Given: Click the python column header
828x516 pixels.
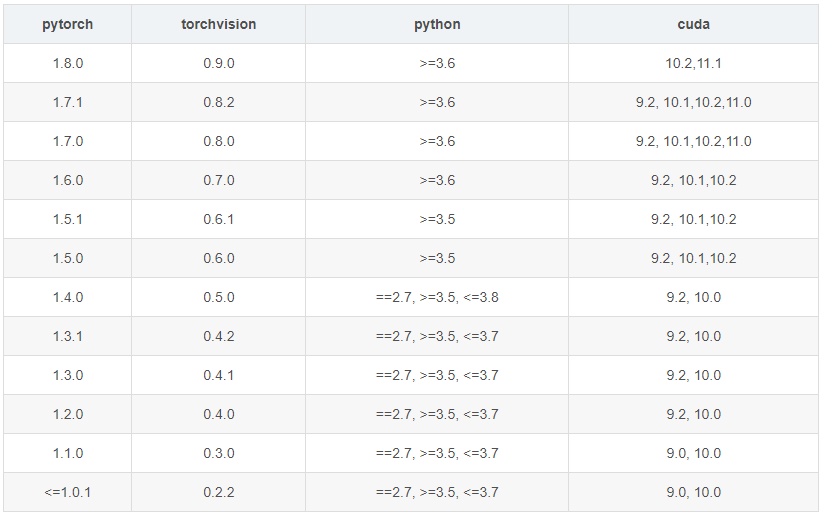Looking at the screenshot, I should [x=437, y=24].
